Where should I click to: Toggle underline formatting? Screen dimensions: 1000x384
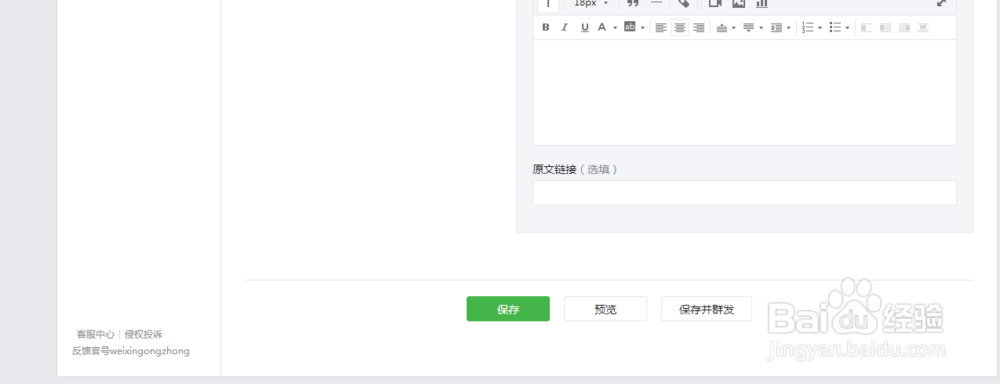pyautogui.click(x=585, y=27)
